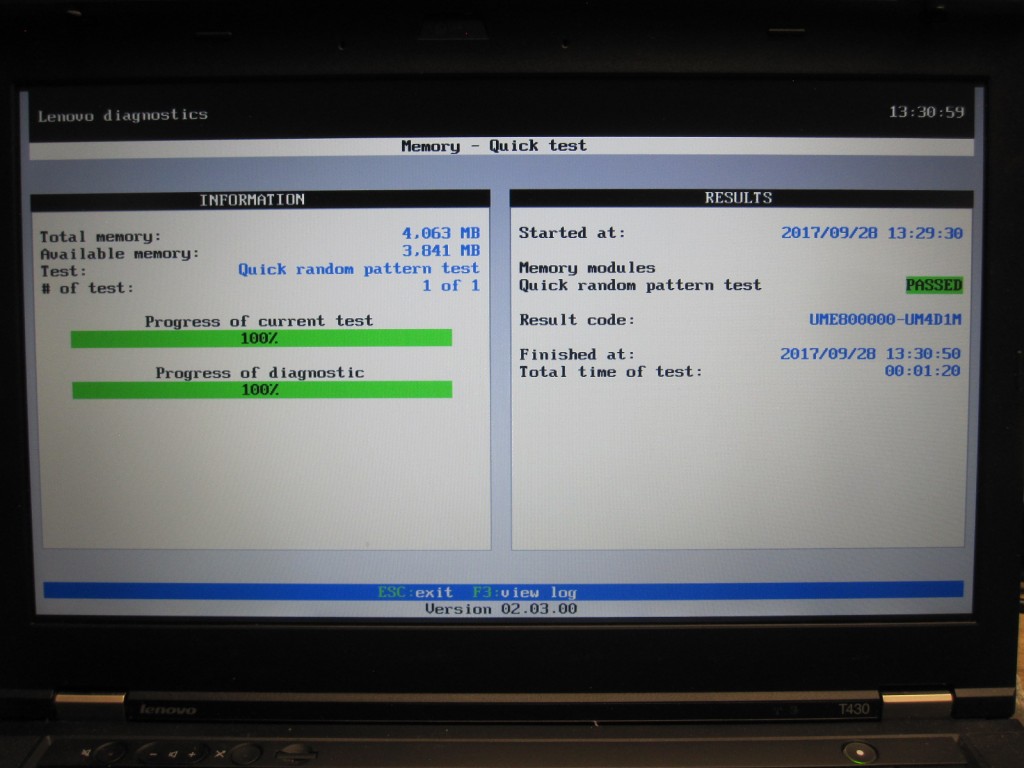Click the 'Memory - Quick test' title bar
This screenshot has height=768, width=1024.
click(501, 146)
